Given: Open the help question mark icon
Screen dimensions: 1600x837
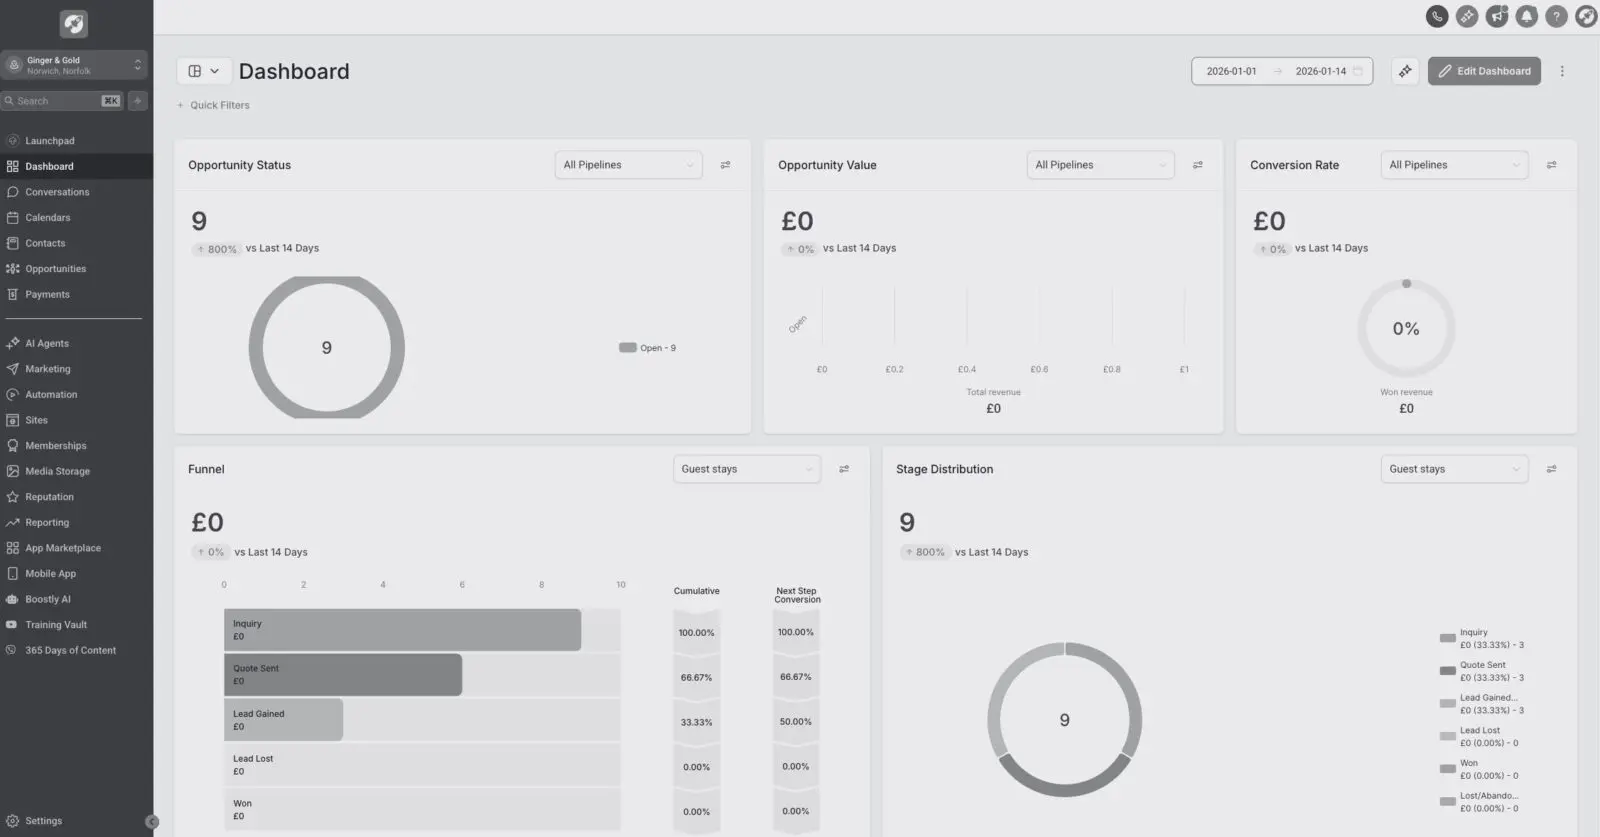Looking at the screenshot, I should (1556, 16).
